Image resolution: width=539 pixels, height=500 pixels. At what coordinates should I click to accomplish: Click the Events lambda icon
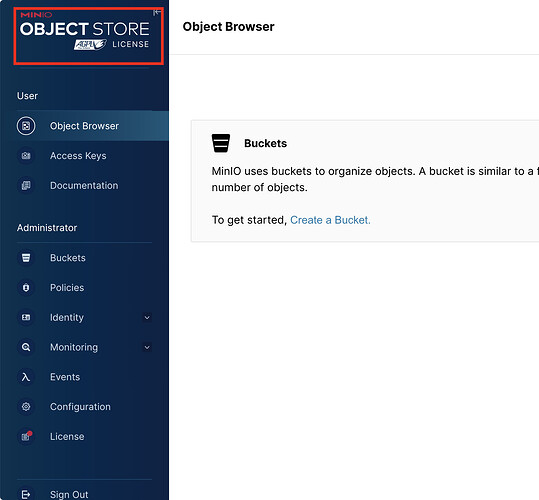(26, 377)
